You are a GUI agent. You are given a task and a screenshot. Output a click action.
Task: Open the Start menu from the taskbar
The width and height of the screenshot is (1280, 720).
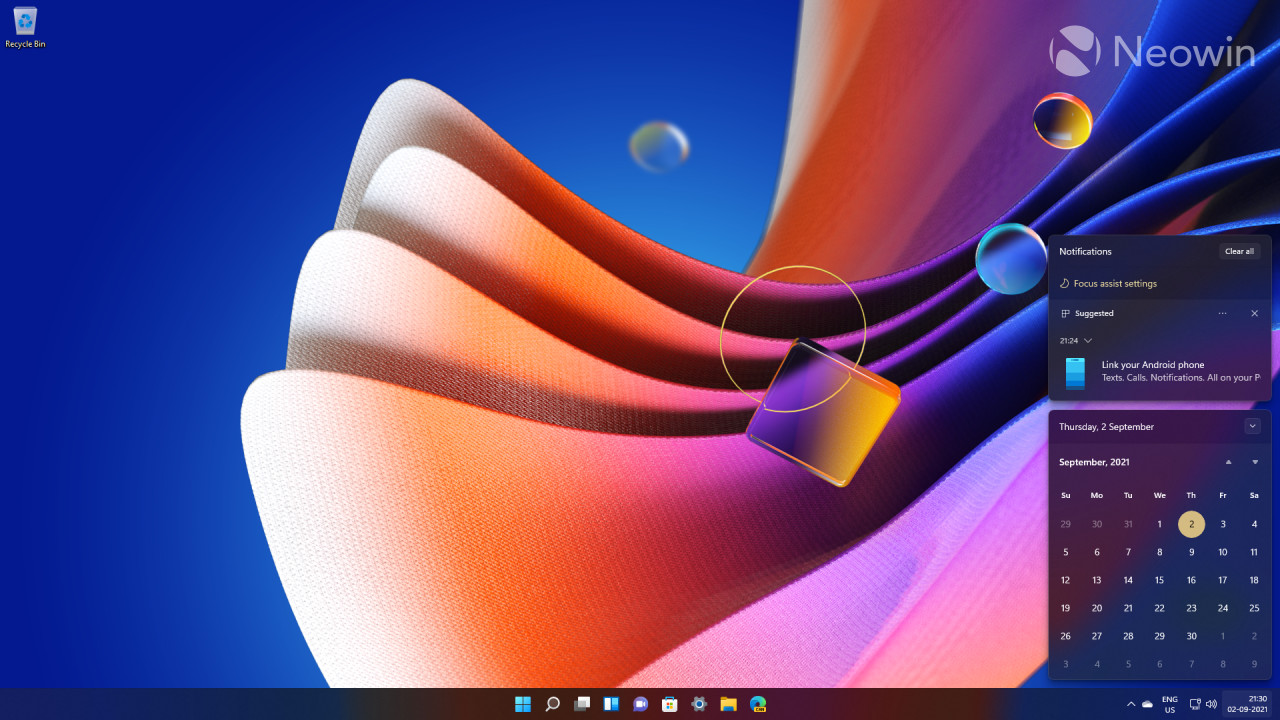[523, 704]
